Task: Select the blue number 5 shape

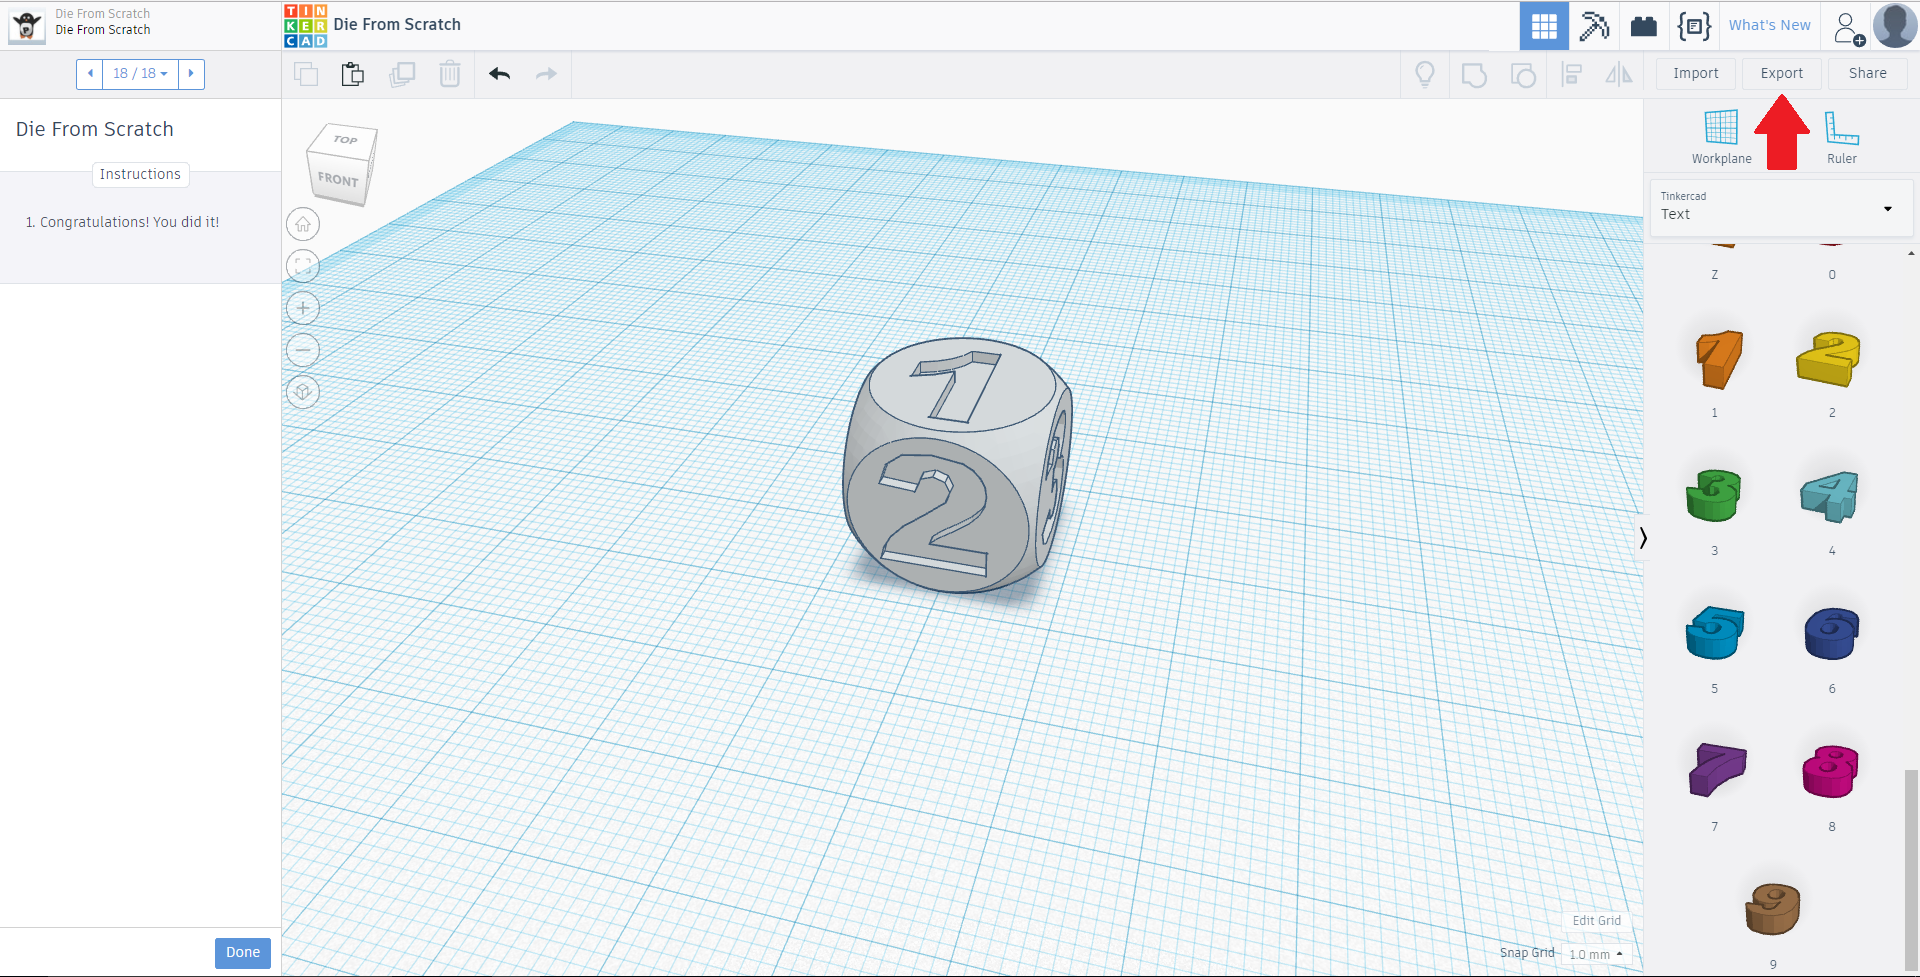Action: [1715, 633]
